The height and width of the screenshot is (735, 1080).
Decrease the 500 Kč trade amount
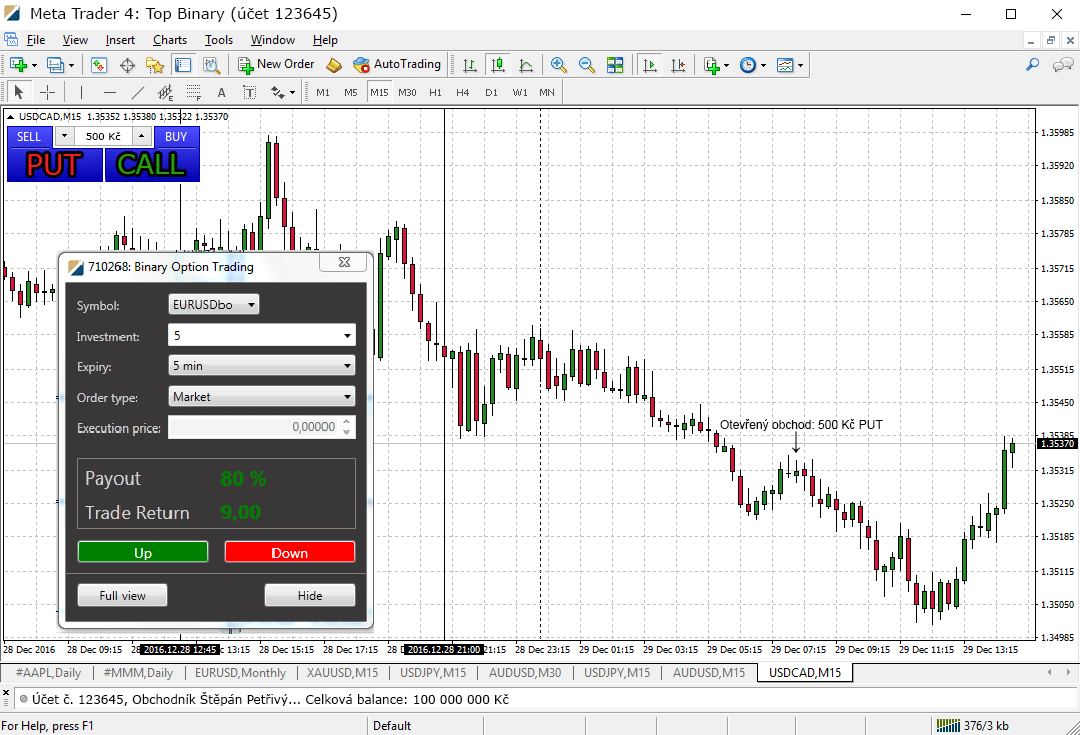[x=64, y=136]
